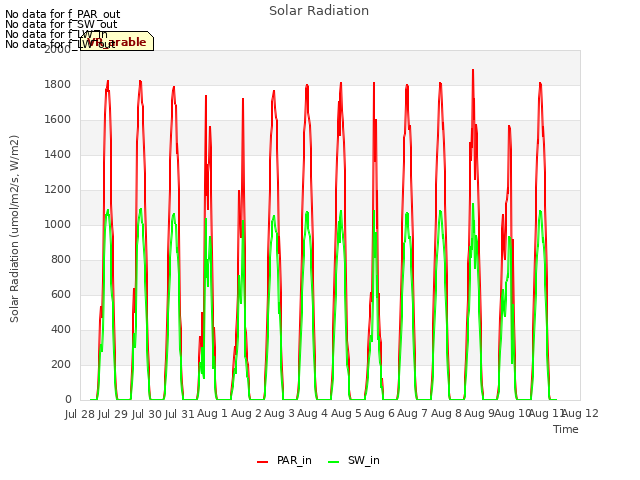Click the Jul 28 x-axis label

[80, 414]
